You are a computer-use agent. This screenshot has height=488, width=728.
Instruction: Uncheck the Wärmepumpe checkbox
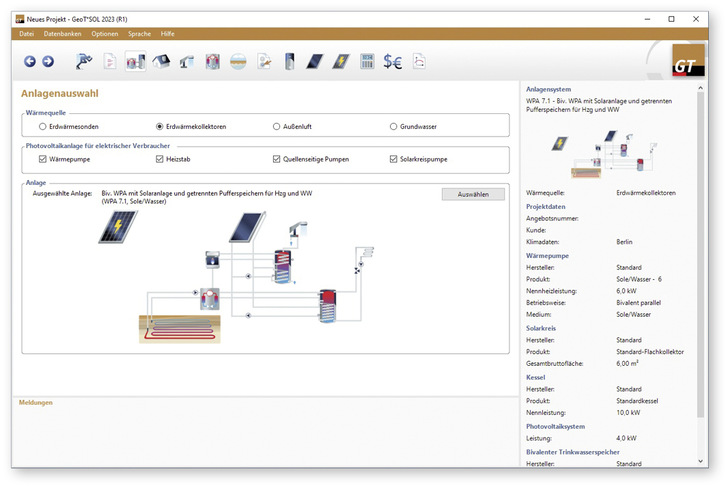pos(42,159)
